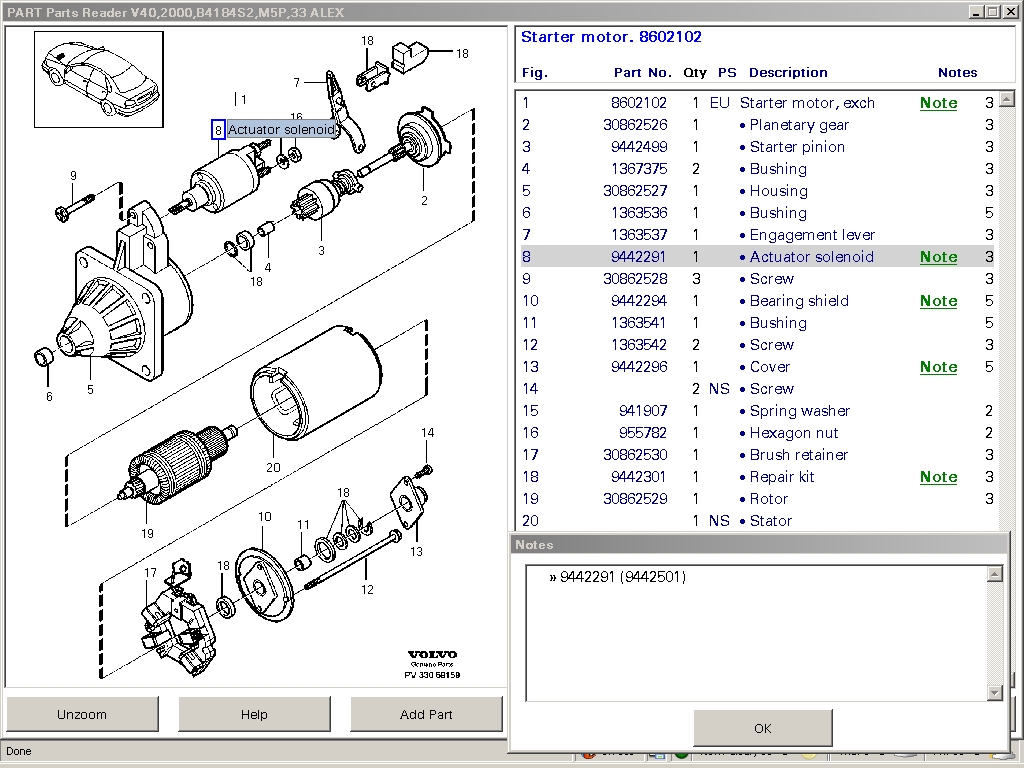
Task: Select the Spring washer row
Action: coord(758,411)
